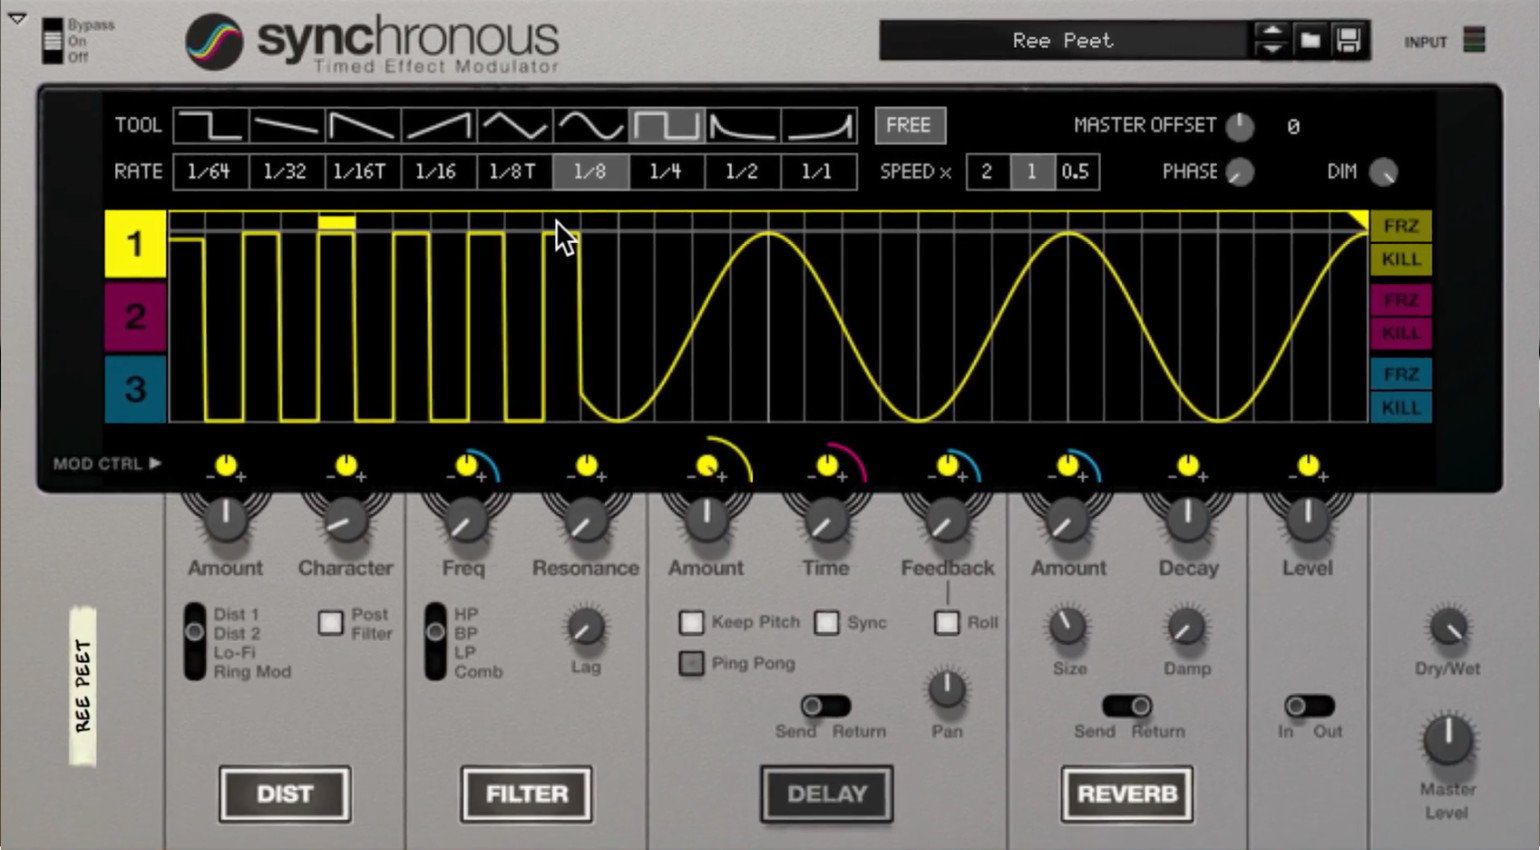Save patch with floppy disk icon

point(1348,41)
